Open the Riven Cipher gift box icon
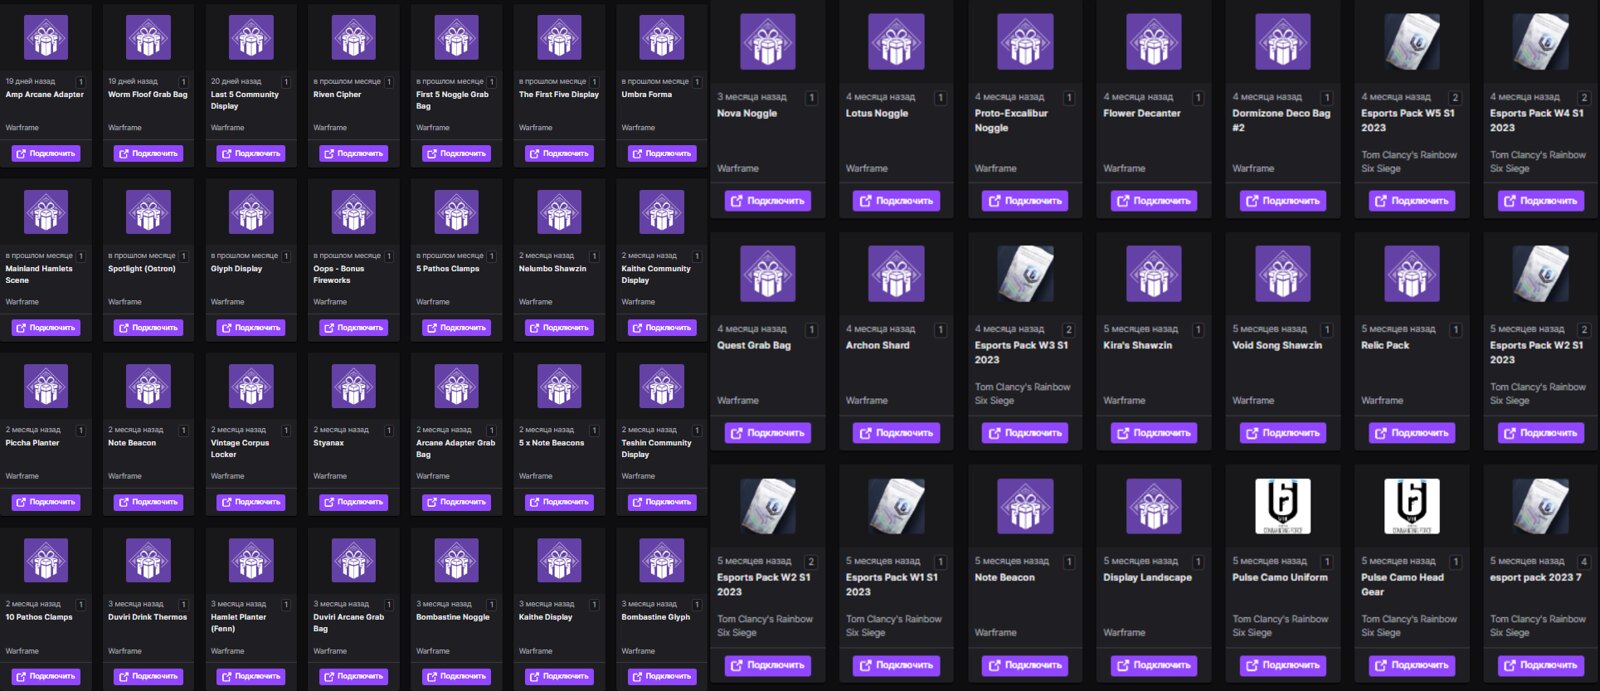 (354, 38)
